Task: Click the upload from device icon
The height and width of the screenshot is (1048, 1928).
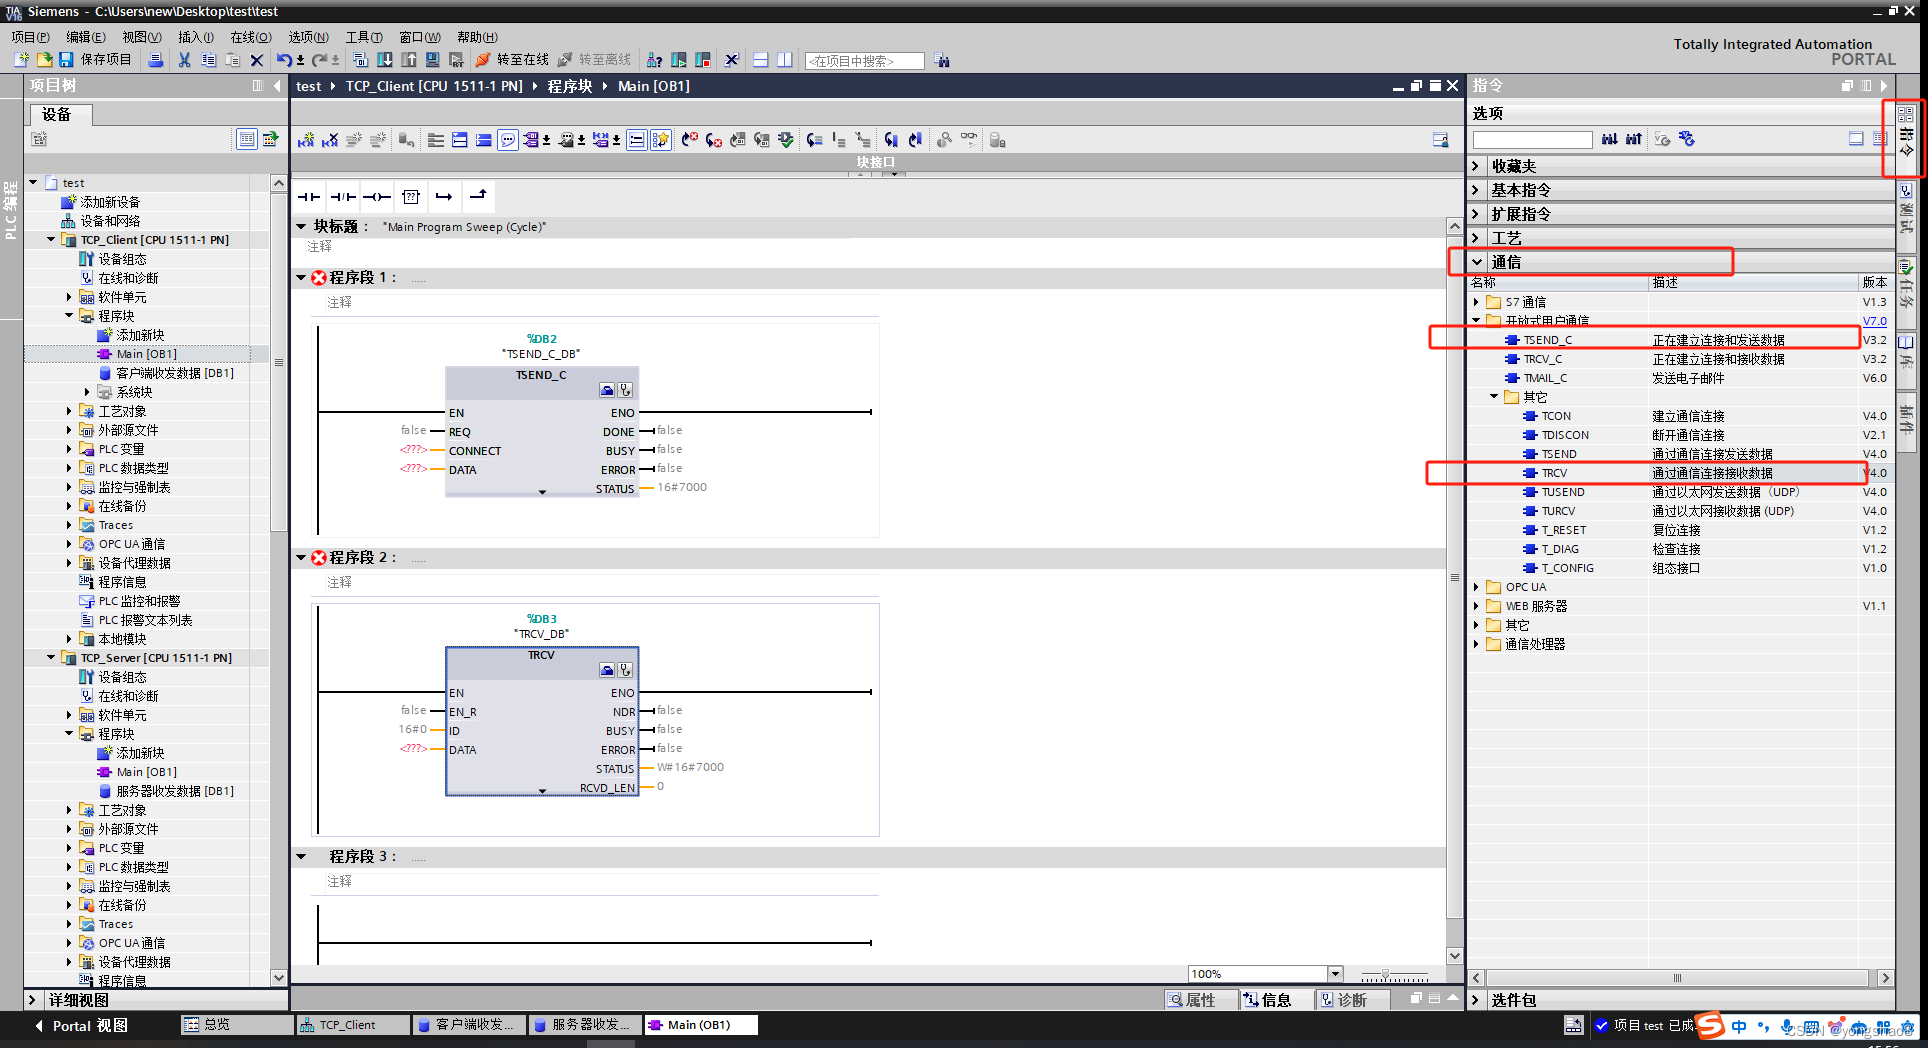Action: click(x=409, y=60)
